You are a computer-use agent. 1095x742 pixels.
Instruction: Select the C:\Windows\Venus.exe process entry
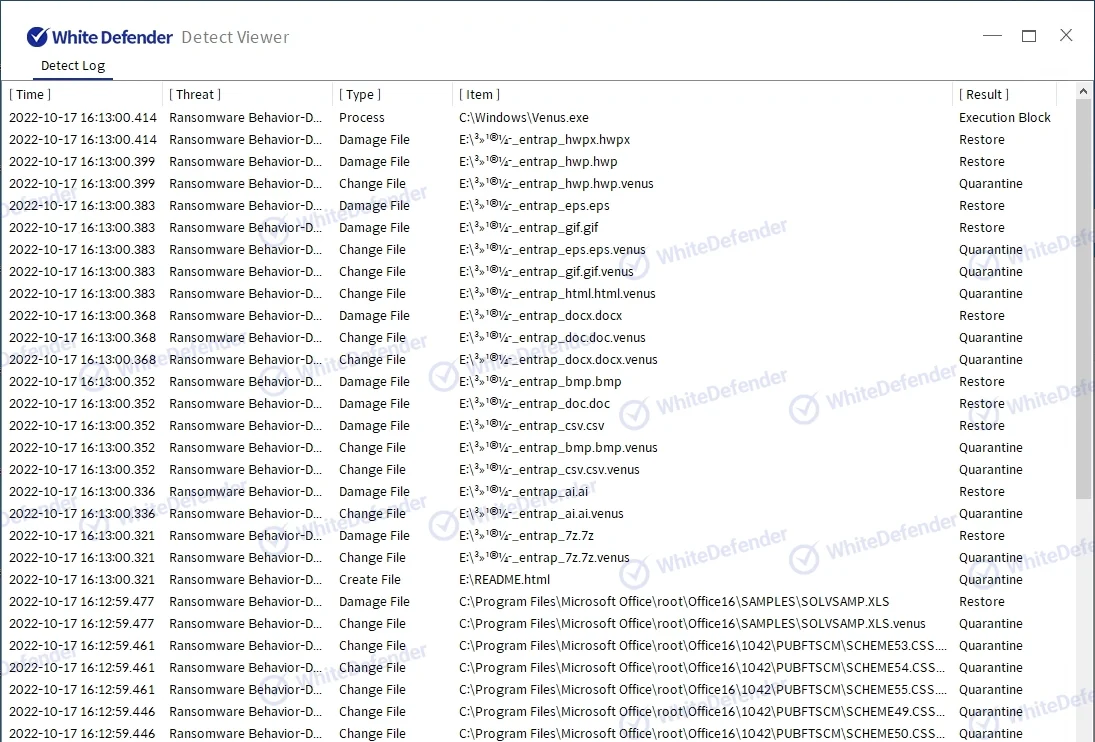coord(523,118)
